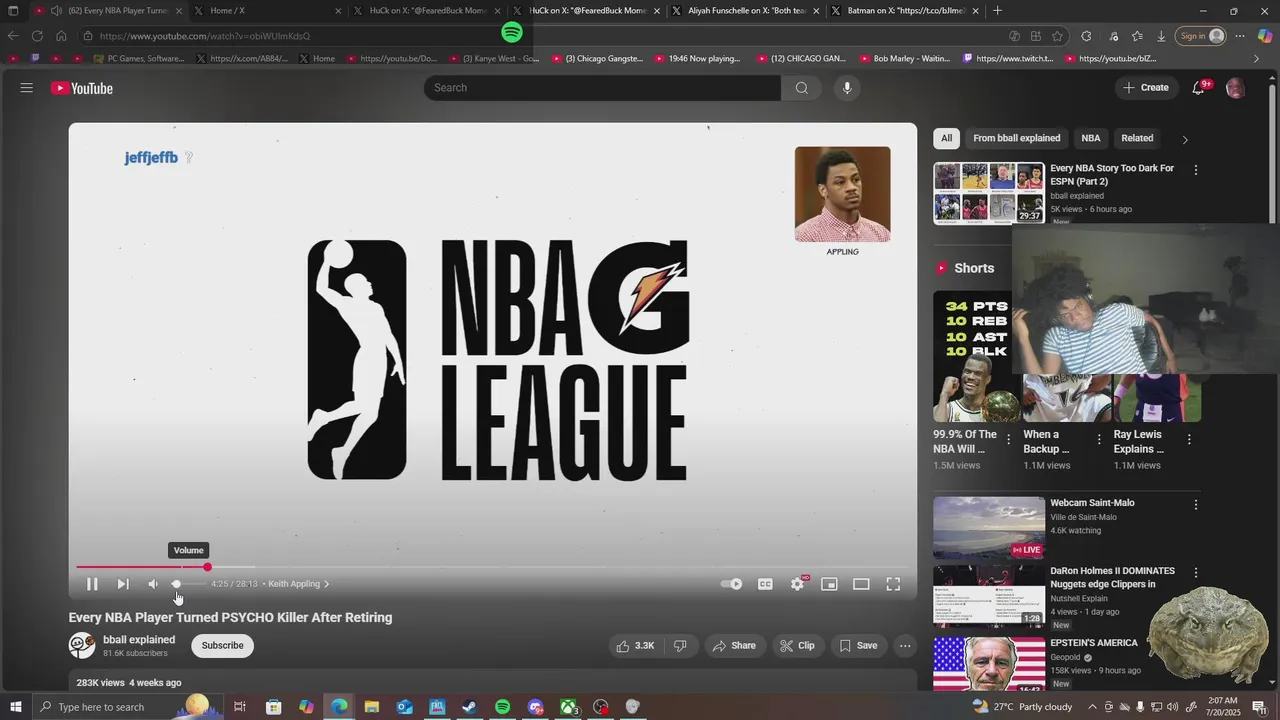The width and height of the screenshot is (1280, 720).
Task: Switch to the miniplayer
Action: click(829, 584)
